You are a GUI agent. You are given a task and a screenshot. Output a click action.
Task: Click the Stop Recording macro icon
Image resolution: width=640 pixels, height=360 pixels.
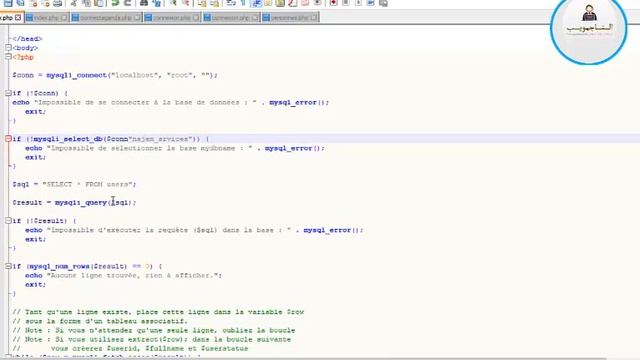click(x=346, y=3)
